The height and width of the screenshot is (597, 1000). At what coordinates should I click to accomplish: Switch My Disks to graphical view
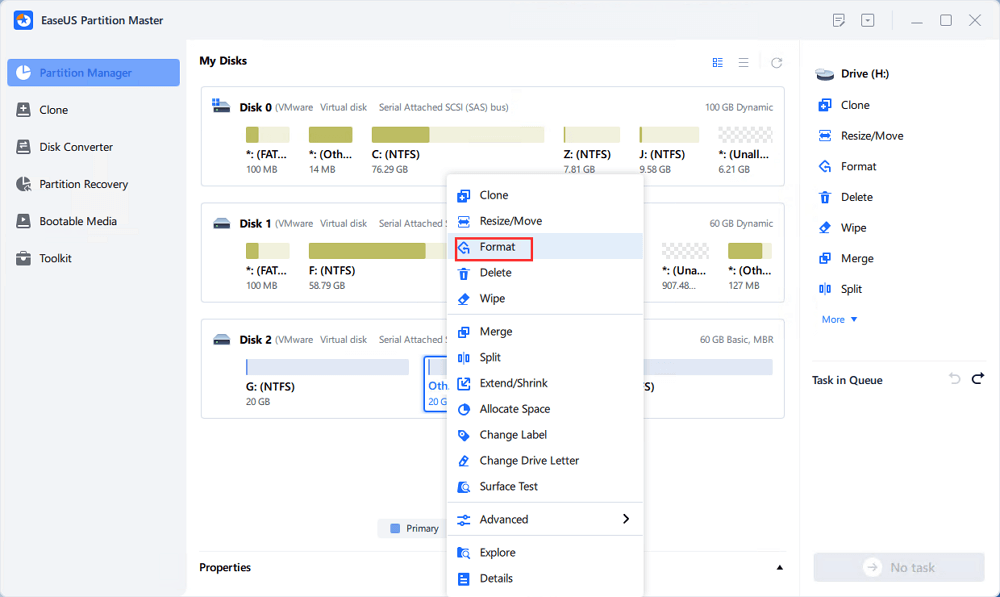point(717,62)
